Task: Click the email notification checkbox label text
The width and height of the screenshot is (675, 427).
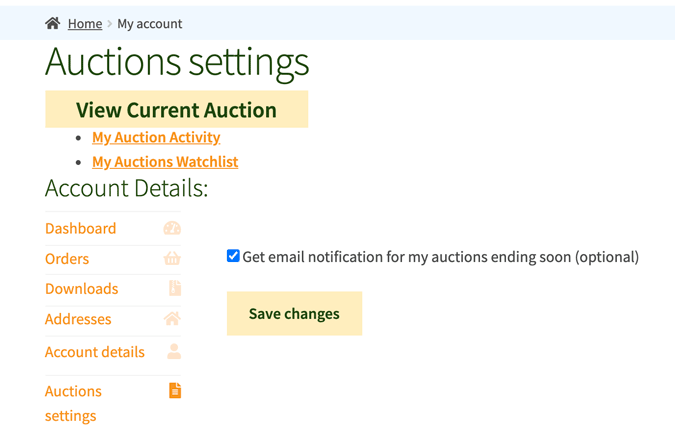Action: [440, 257]
